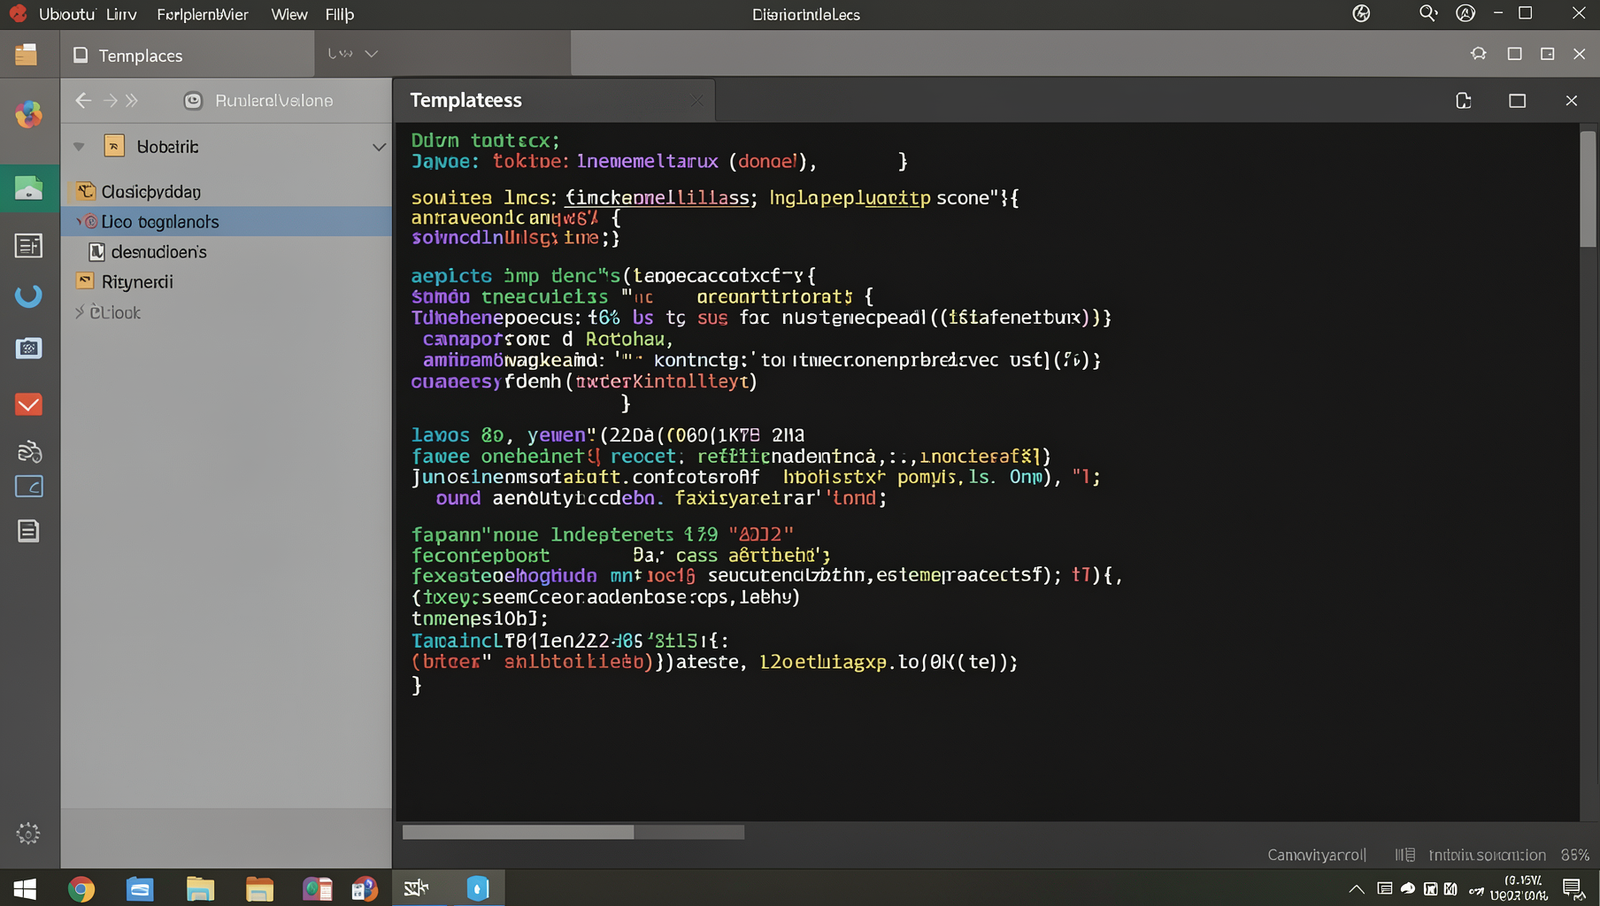Open the blue window app in the taskbar
1600x906 pixels.
click(x=139, y=888)
